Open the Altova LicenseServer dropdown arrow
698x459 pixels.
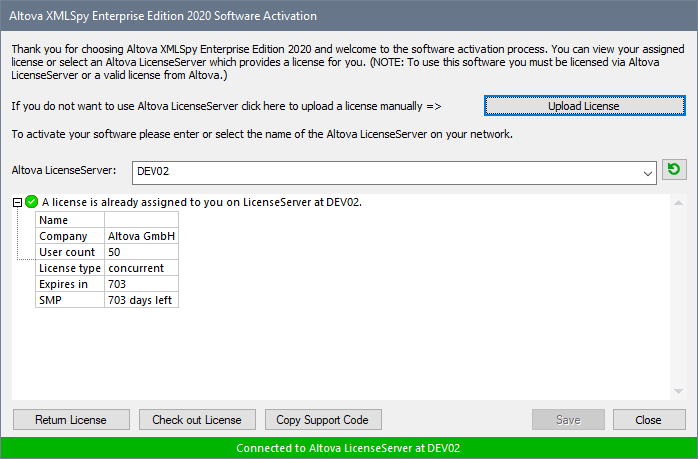pyautogui.click(x=647, y=173)
